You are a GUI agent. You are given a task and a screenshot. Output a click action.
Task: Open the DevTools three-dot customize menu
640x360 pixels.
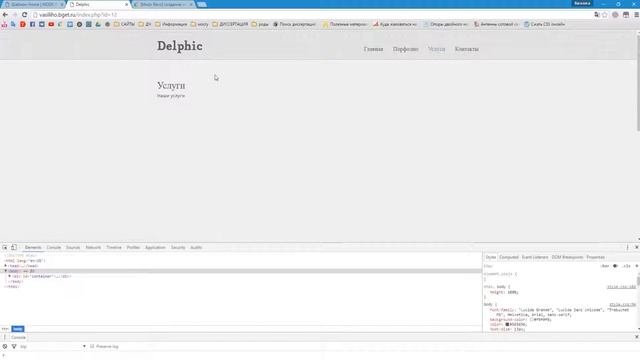tap(627, 247)
